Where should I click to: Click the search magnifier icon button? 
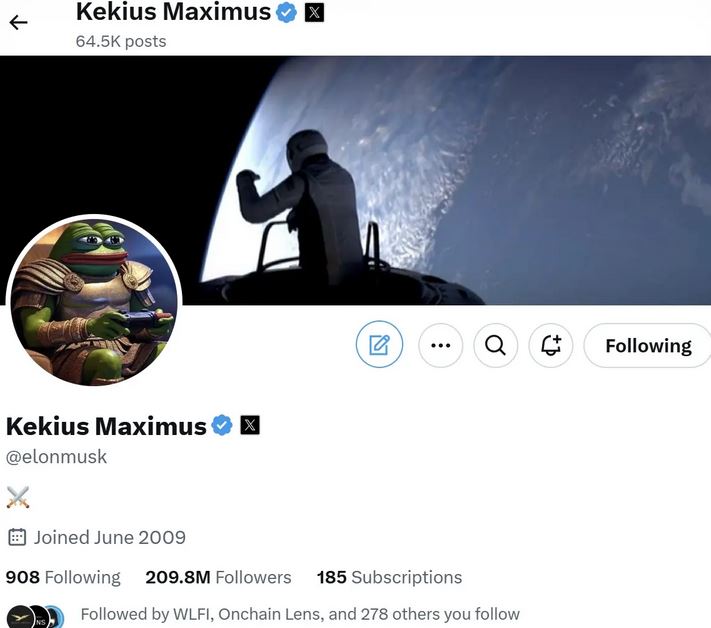coord(495,346)
